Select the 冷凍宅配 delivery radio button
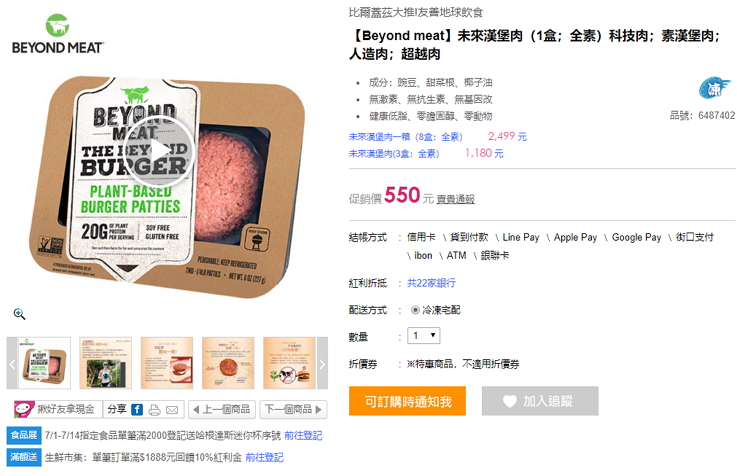This screenshot has height=476, width=737. point(415,310)
